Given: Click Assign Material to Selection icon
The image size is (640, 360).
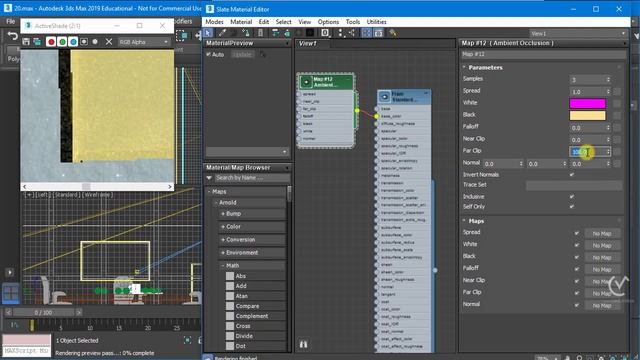Looking at the screenshot, I should [x=246, y=33].
